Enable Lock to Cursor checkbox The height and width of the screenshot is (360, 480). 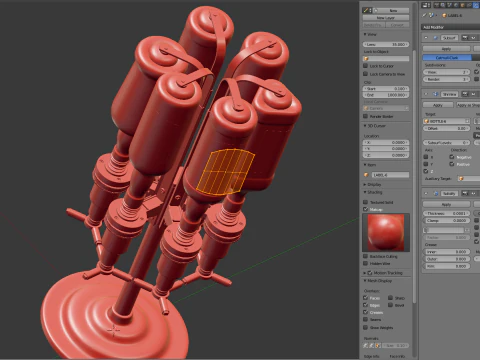click(365, 66)
